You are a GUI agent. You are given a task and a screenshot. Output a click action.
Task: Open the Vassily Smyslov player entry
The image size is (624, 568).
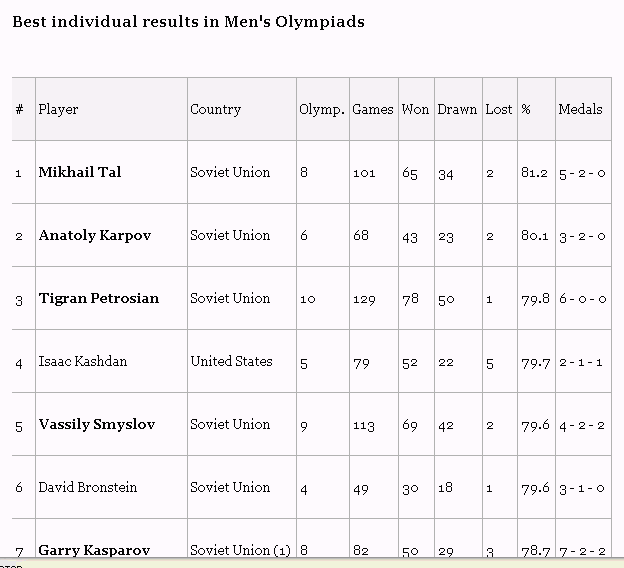(96, 424)
